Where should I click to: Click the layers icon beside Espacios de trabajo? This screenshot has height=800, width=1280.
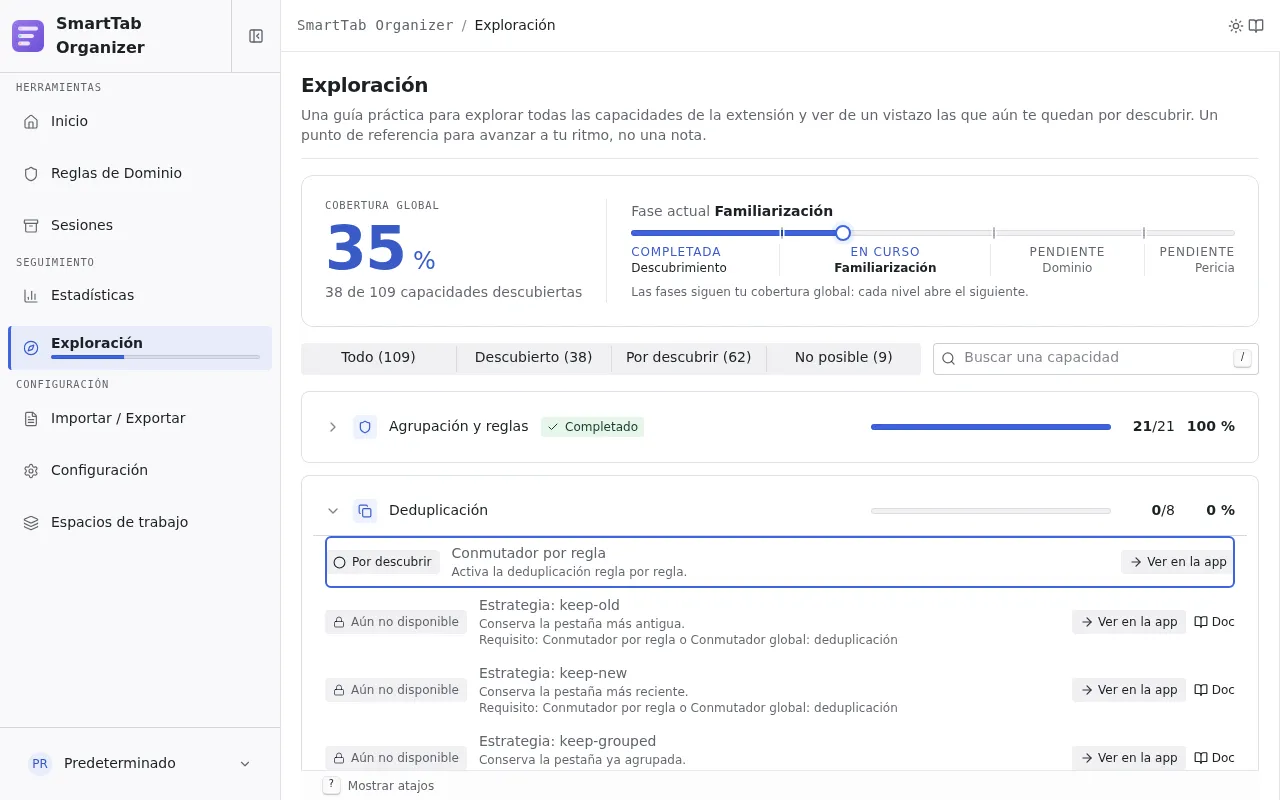tap(31, 523)
